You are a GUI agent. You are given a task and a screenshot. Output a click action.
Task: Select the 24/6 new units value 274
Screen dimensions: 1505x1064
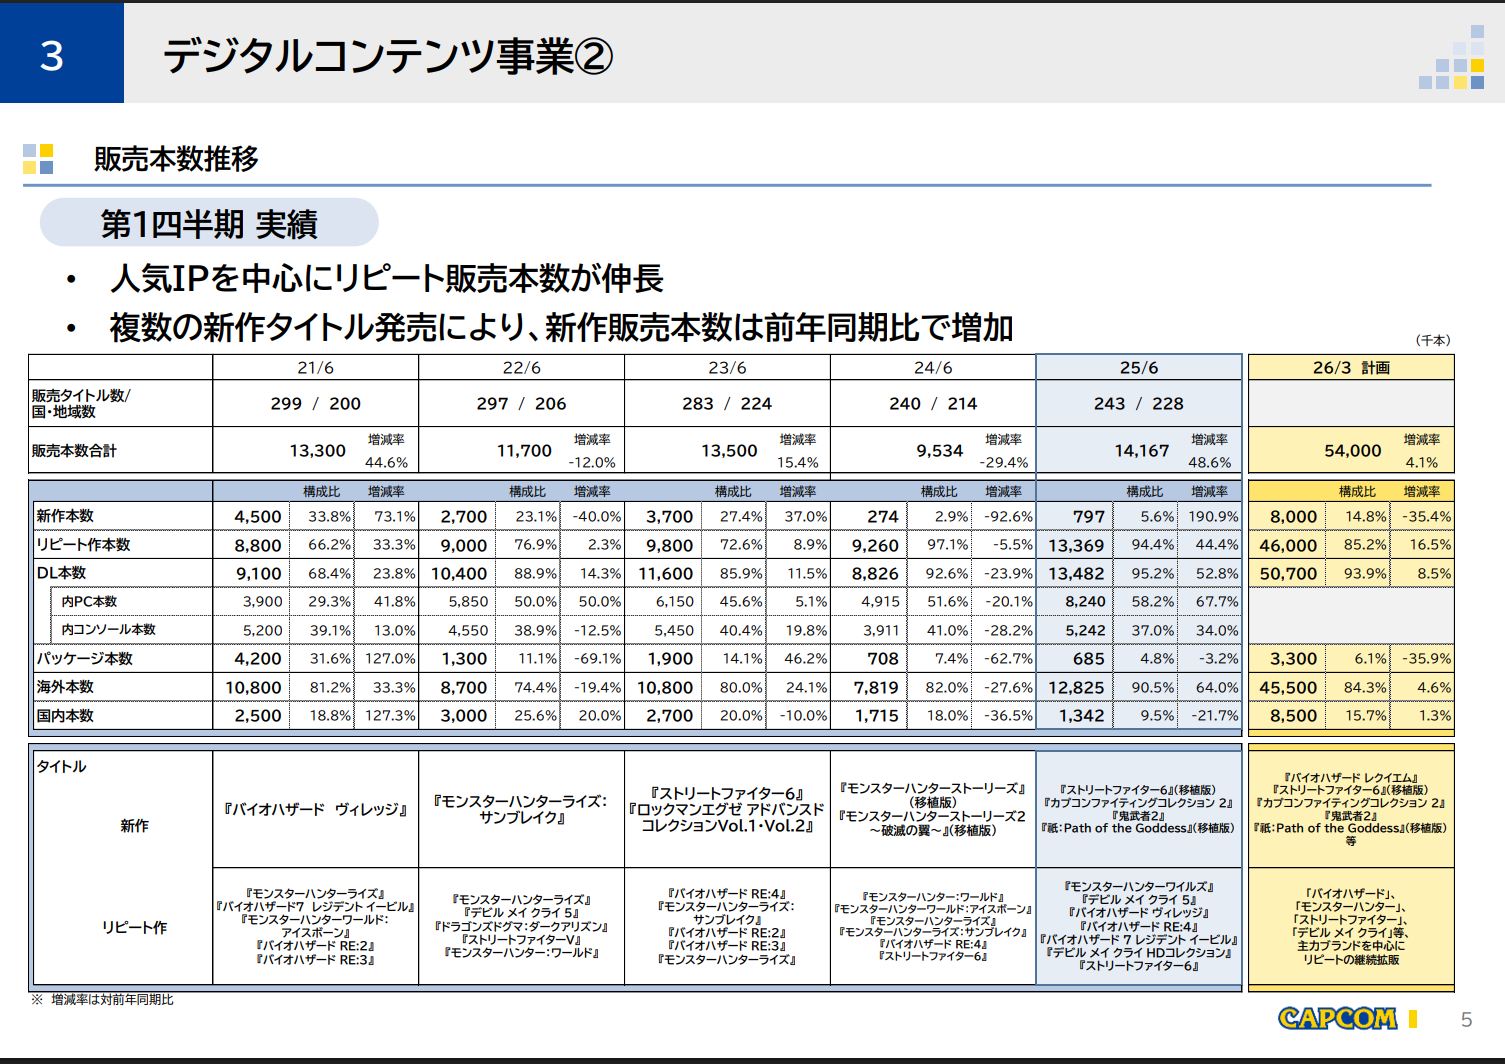883,517
